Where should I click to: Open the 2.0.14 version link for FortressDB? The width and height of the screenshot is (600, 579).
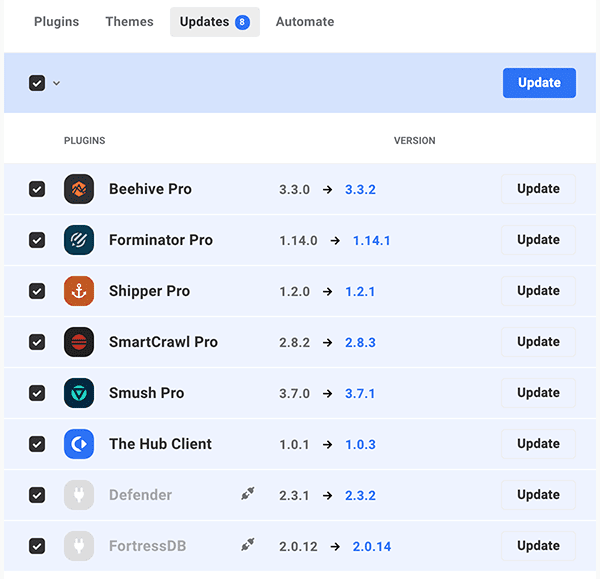click(x=372, y=546)
